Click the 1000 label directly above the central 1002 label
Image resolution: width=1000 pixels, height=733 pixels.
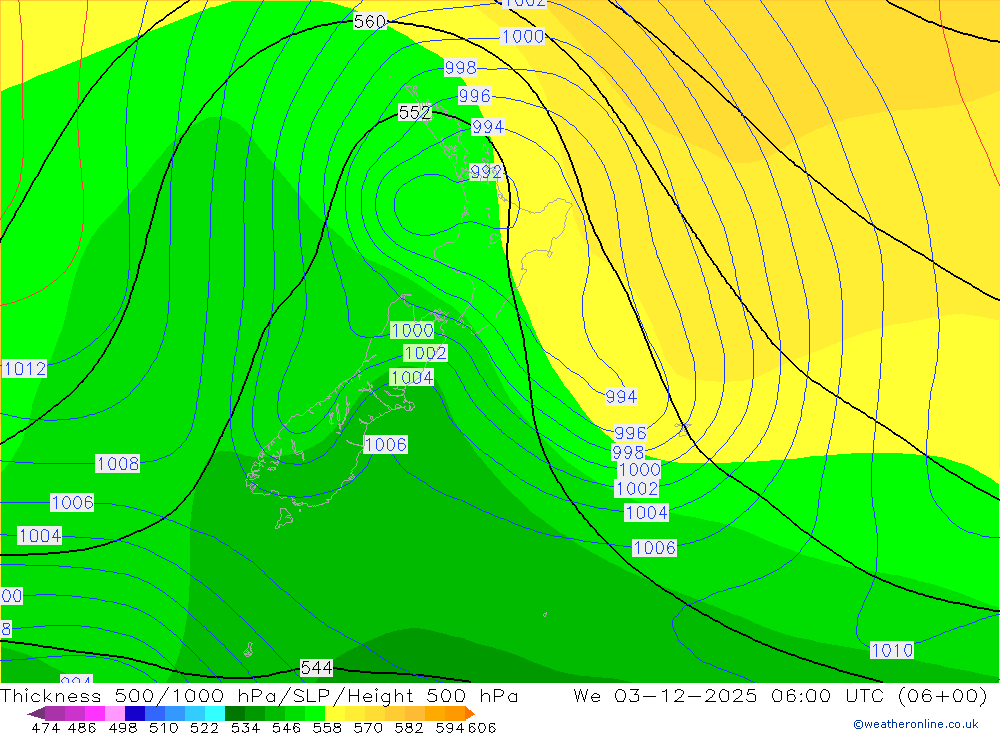(x=412, y=330)
